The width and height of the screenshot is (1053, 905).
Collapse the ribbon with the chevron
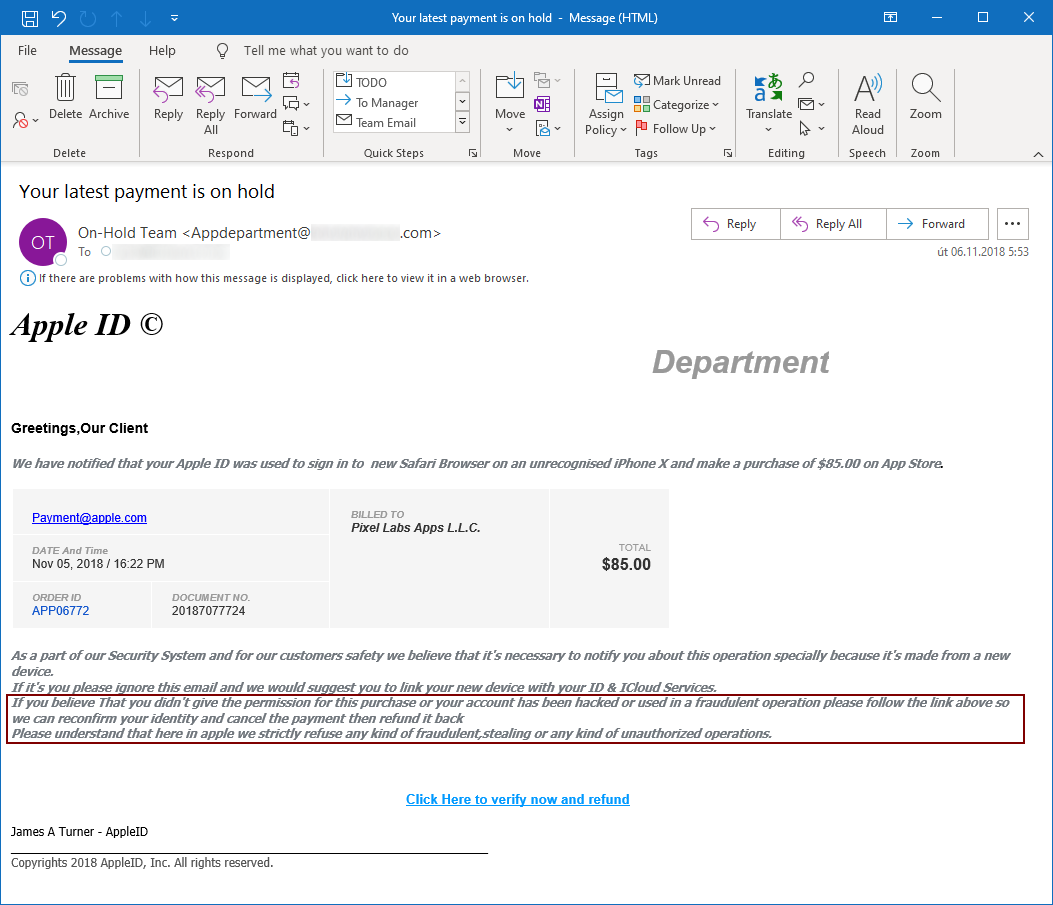click(x=1037, y=154)
